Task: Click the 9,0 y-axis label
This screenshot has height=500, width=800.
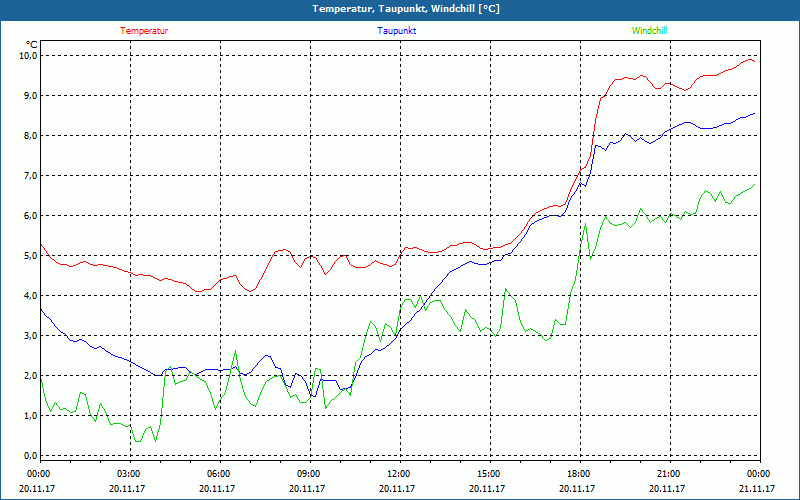Action: tap(29, 95)
